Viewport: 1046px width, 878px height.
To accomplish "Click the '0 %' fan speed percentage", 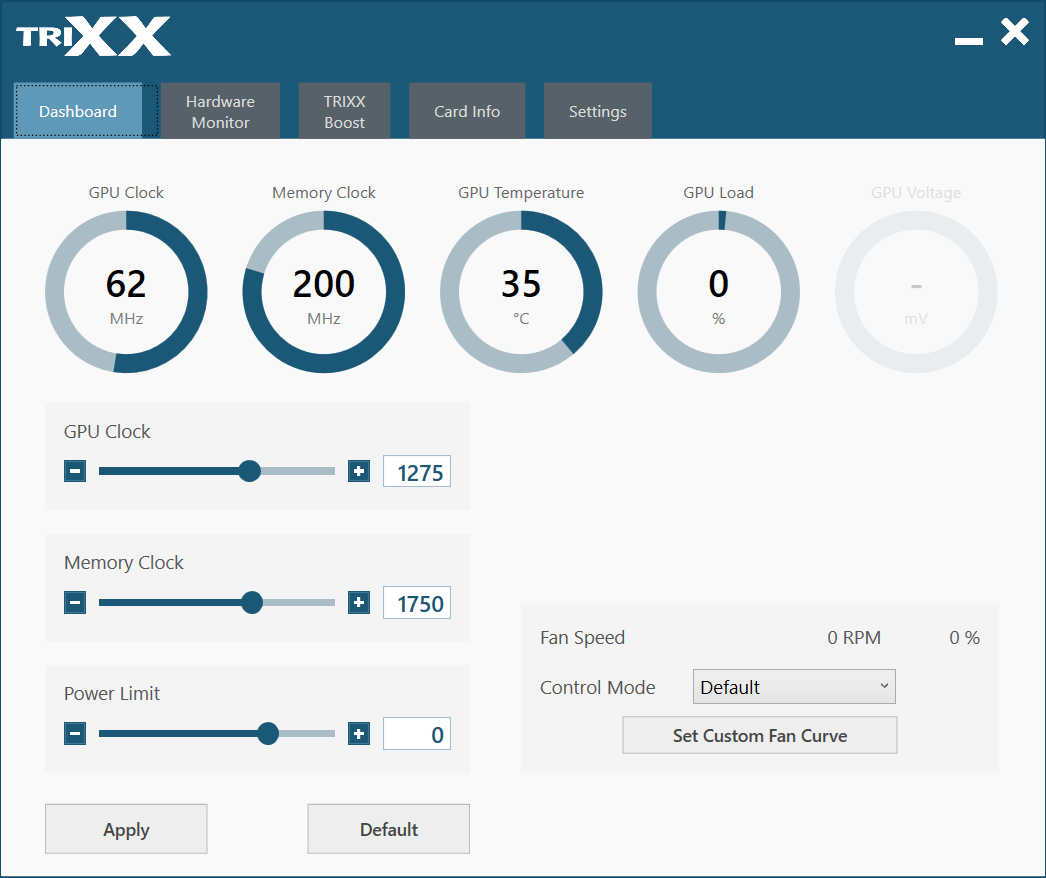I will click(x=965, y=638).
